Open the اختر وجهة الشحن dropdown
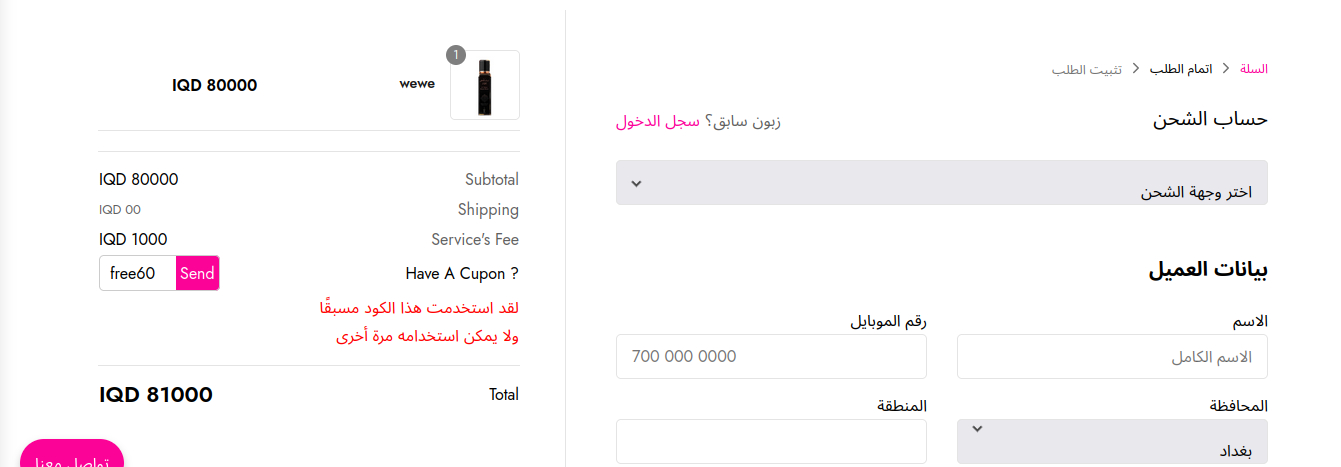The image size is (1341, 467). [942, 183]
